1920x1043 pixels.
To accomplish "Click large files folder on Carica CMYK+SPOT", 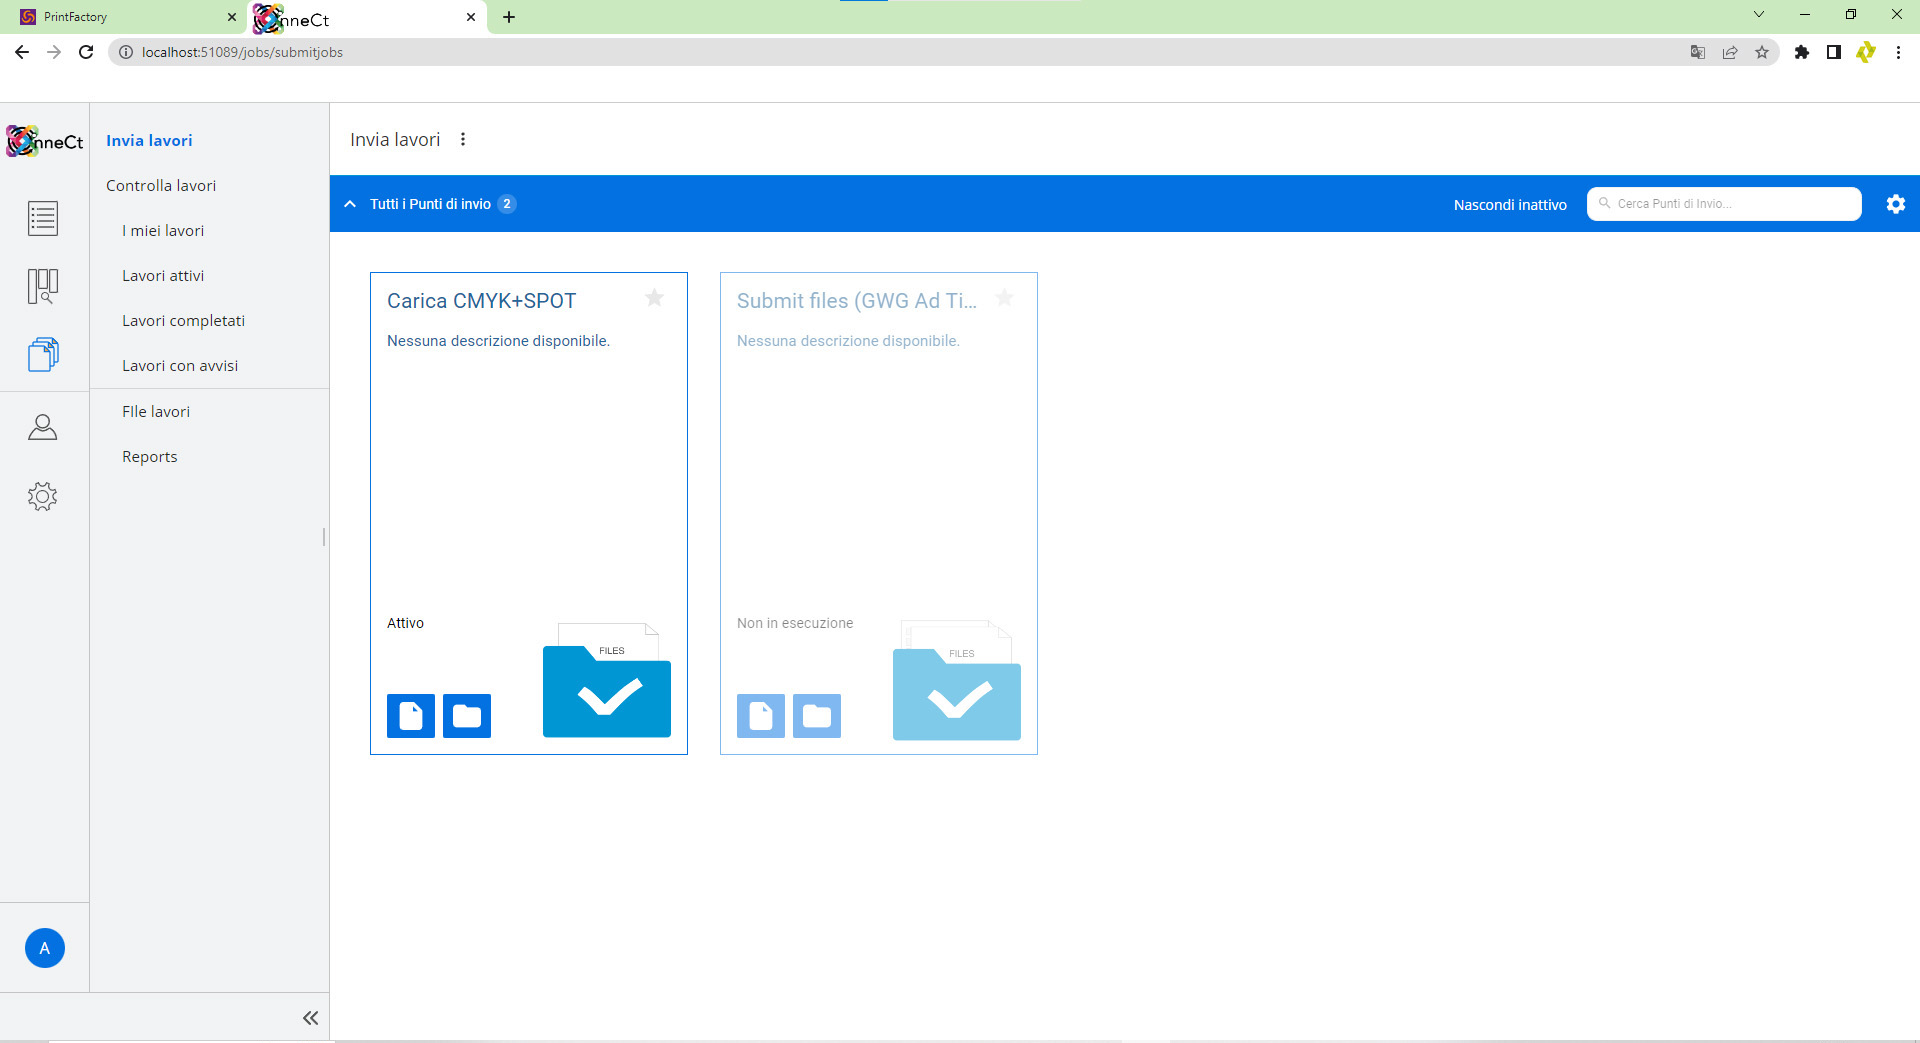I will [607, 681].
